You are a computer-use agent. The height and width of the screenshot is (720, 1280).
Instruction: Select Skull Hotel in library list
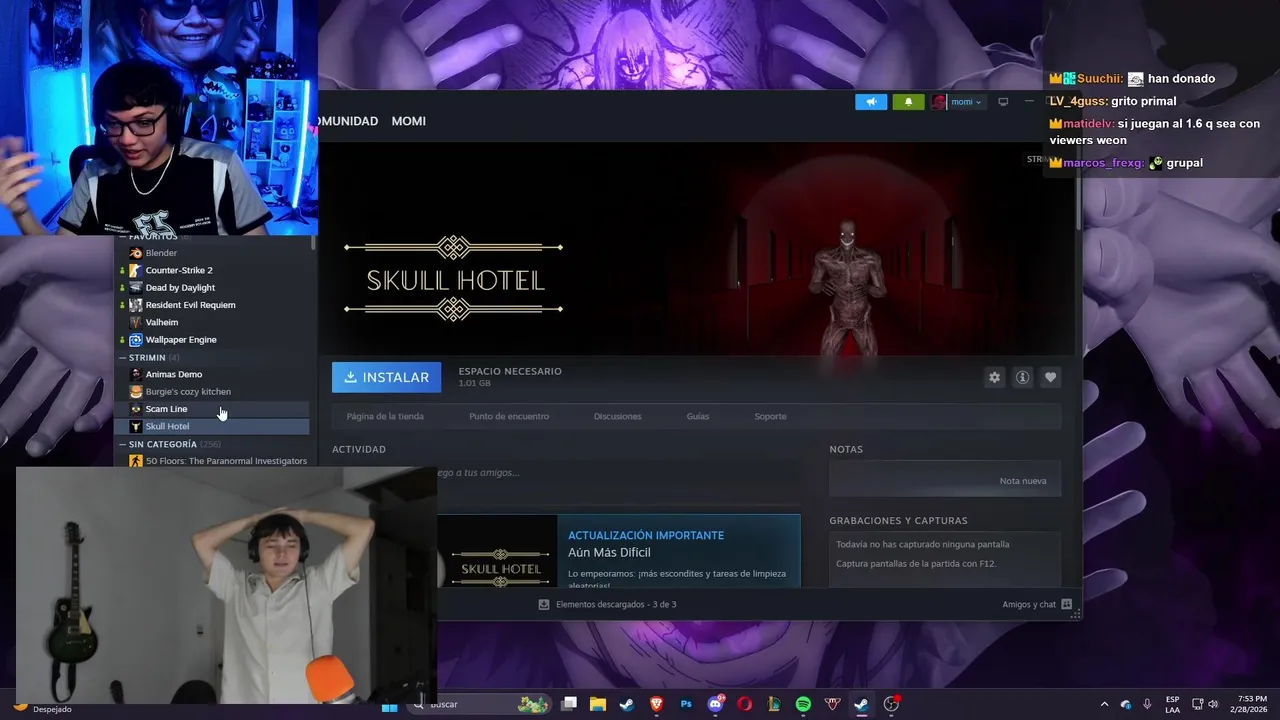tap(214, 426)
